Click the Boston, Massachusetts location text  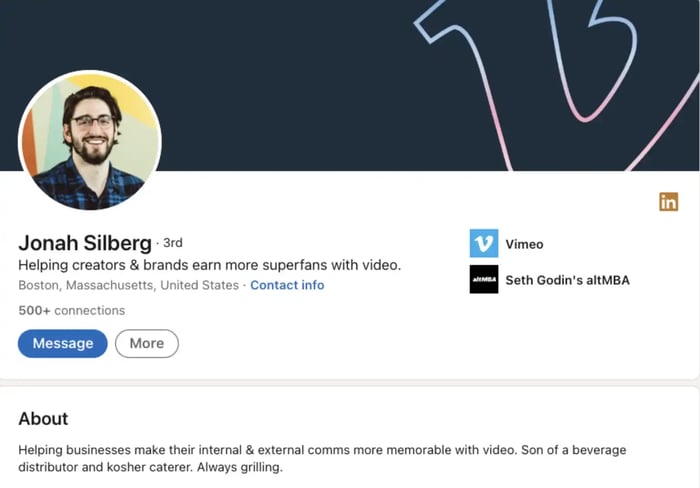pyautogui.click(x=128, y=285)
